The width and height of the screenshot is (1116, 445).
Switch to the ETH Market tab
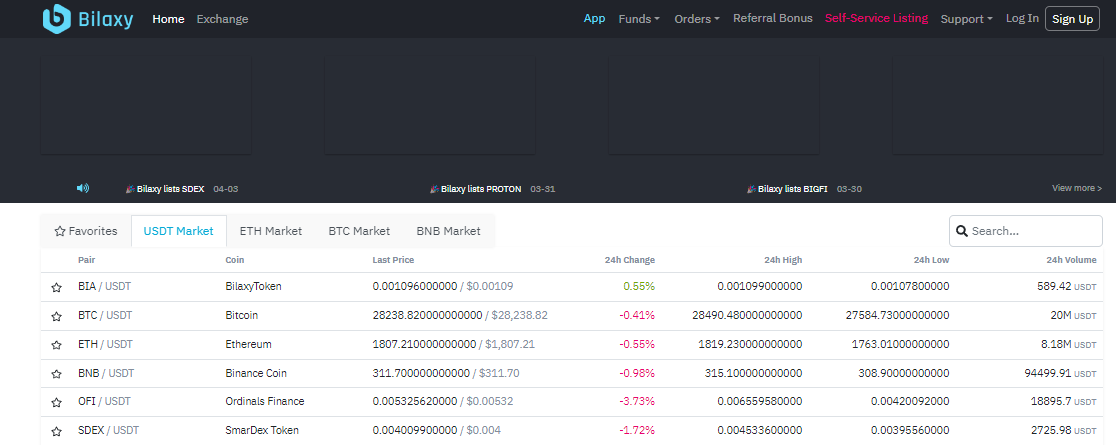pyautogui.click(x=270, y=231)
